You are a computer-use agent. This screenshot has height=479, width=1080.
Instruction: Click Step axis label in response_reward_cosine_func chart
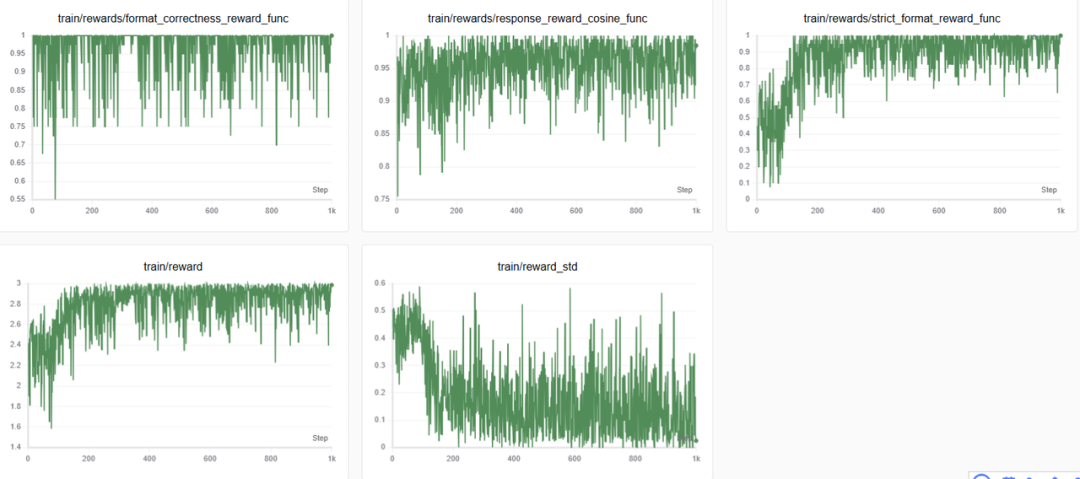click(685, 190)
